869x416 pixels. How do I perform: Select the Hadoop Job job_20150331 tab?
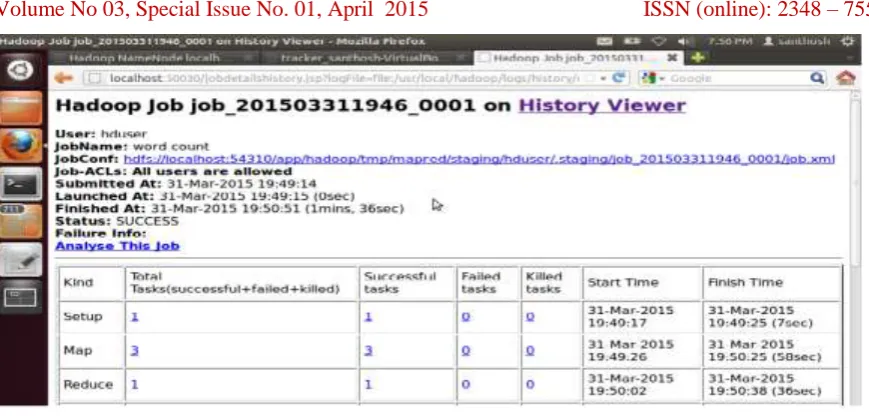coord(577,58)
